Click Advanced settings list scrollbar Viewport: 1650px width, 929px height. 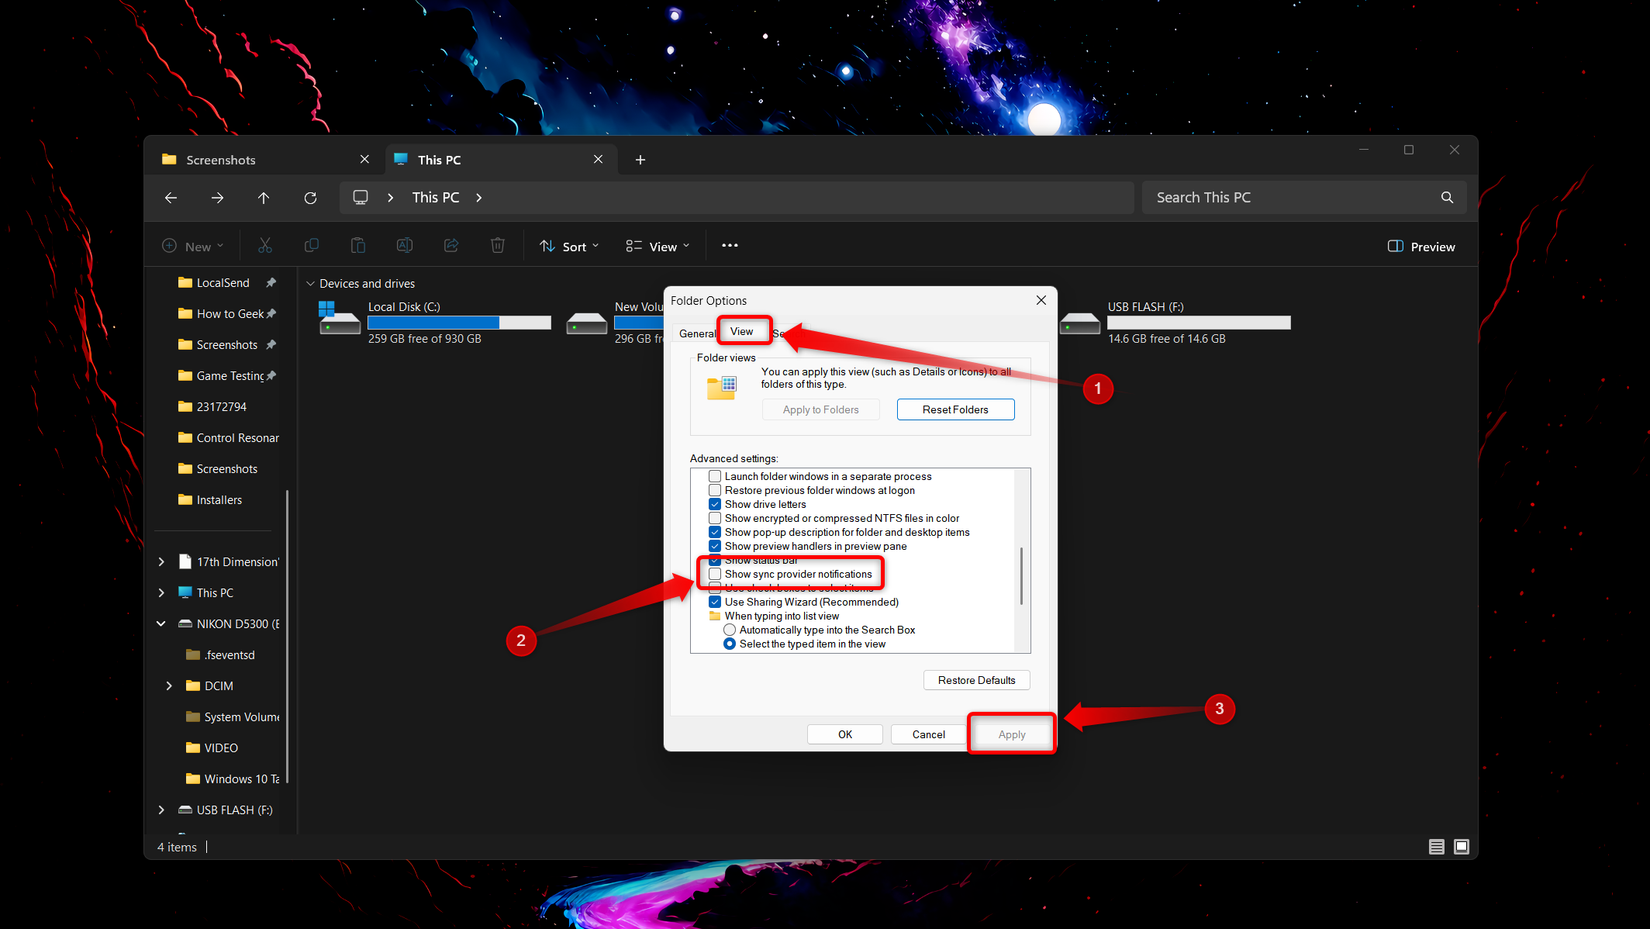(x=1021, y=576)
